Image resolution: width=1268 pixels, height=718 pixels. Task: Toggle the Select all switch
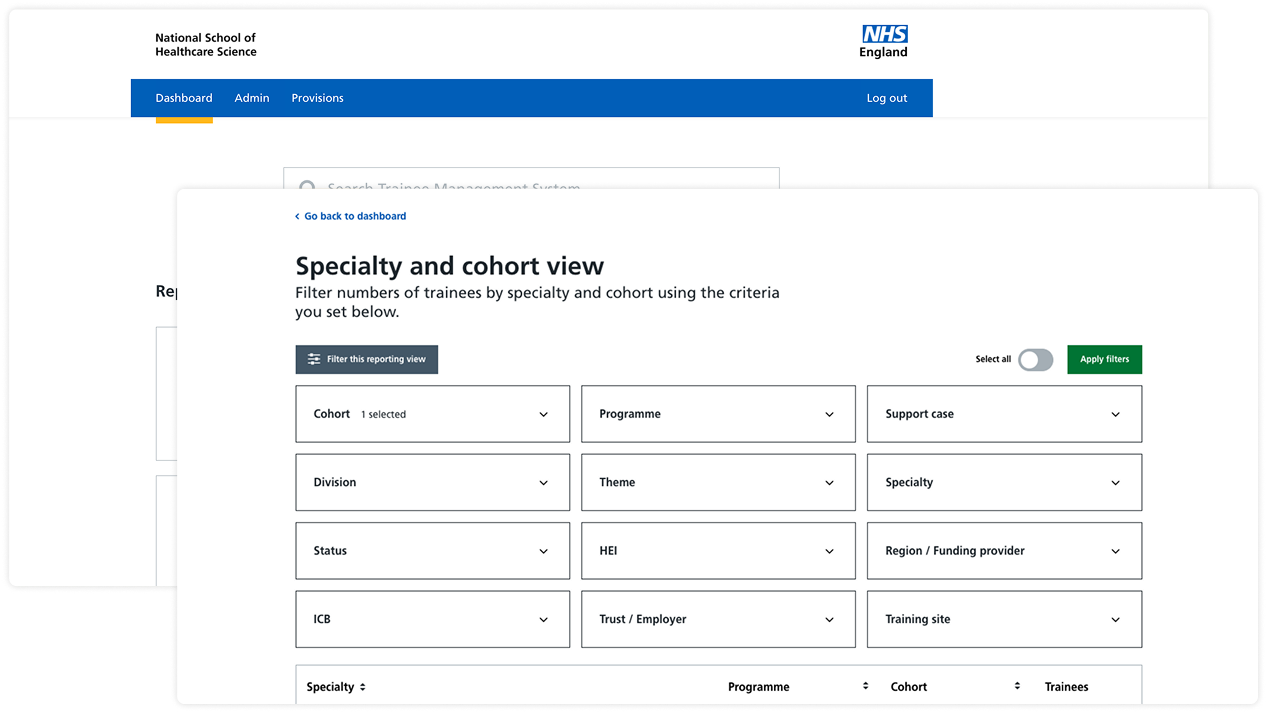(1035, 360)
